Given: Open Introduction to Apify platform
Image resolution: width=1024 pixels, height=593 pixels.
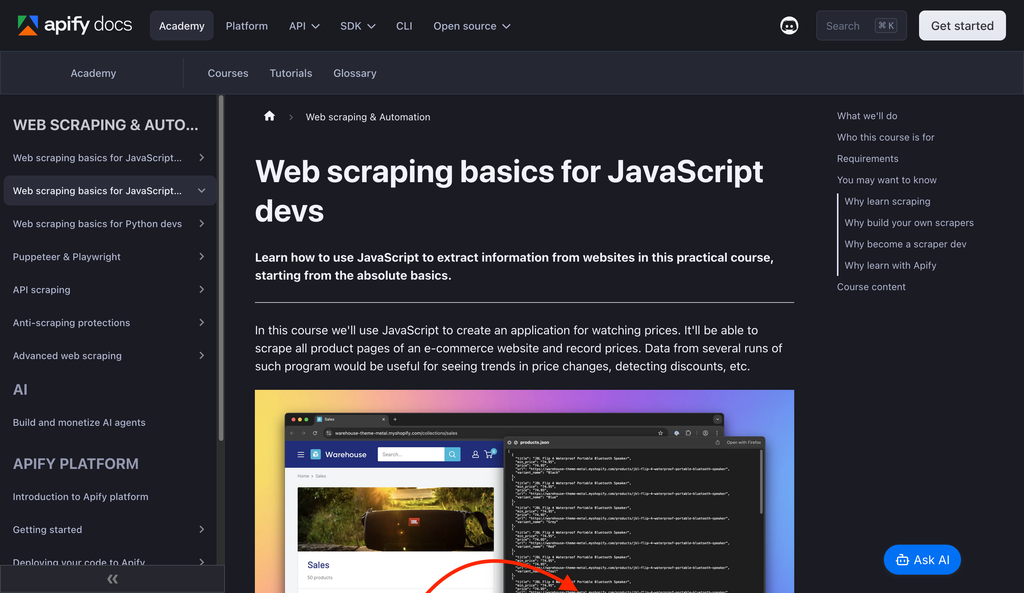Looking at the screenshot, I should coord(80,496).
